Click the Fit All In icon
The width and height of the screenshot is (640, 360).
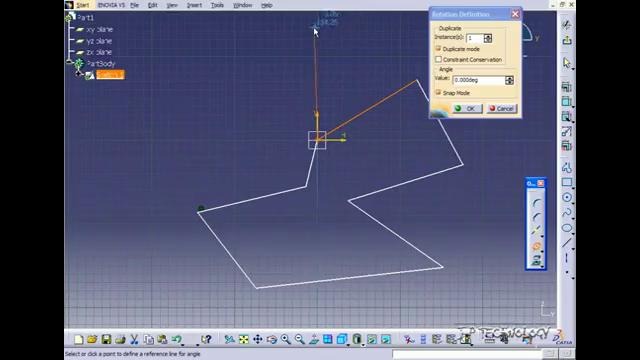[244, 339]
